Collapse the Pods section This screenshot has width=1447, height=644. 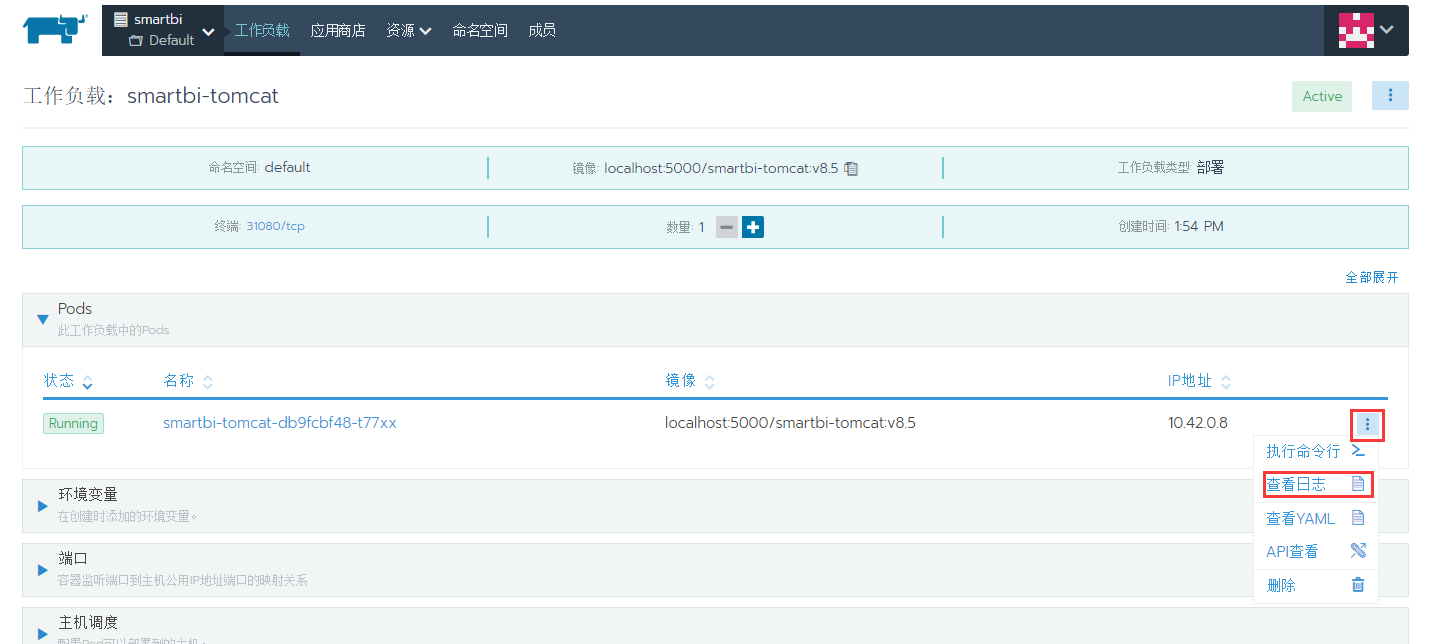pyautogui.click(x=43, y=319)
